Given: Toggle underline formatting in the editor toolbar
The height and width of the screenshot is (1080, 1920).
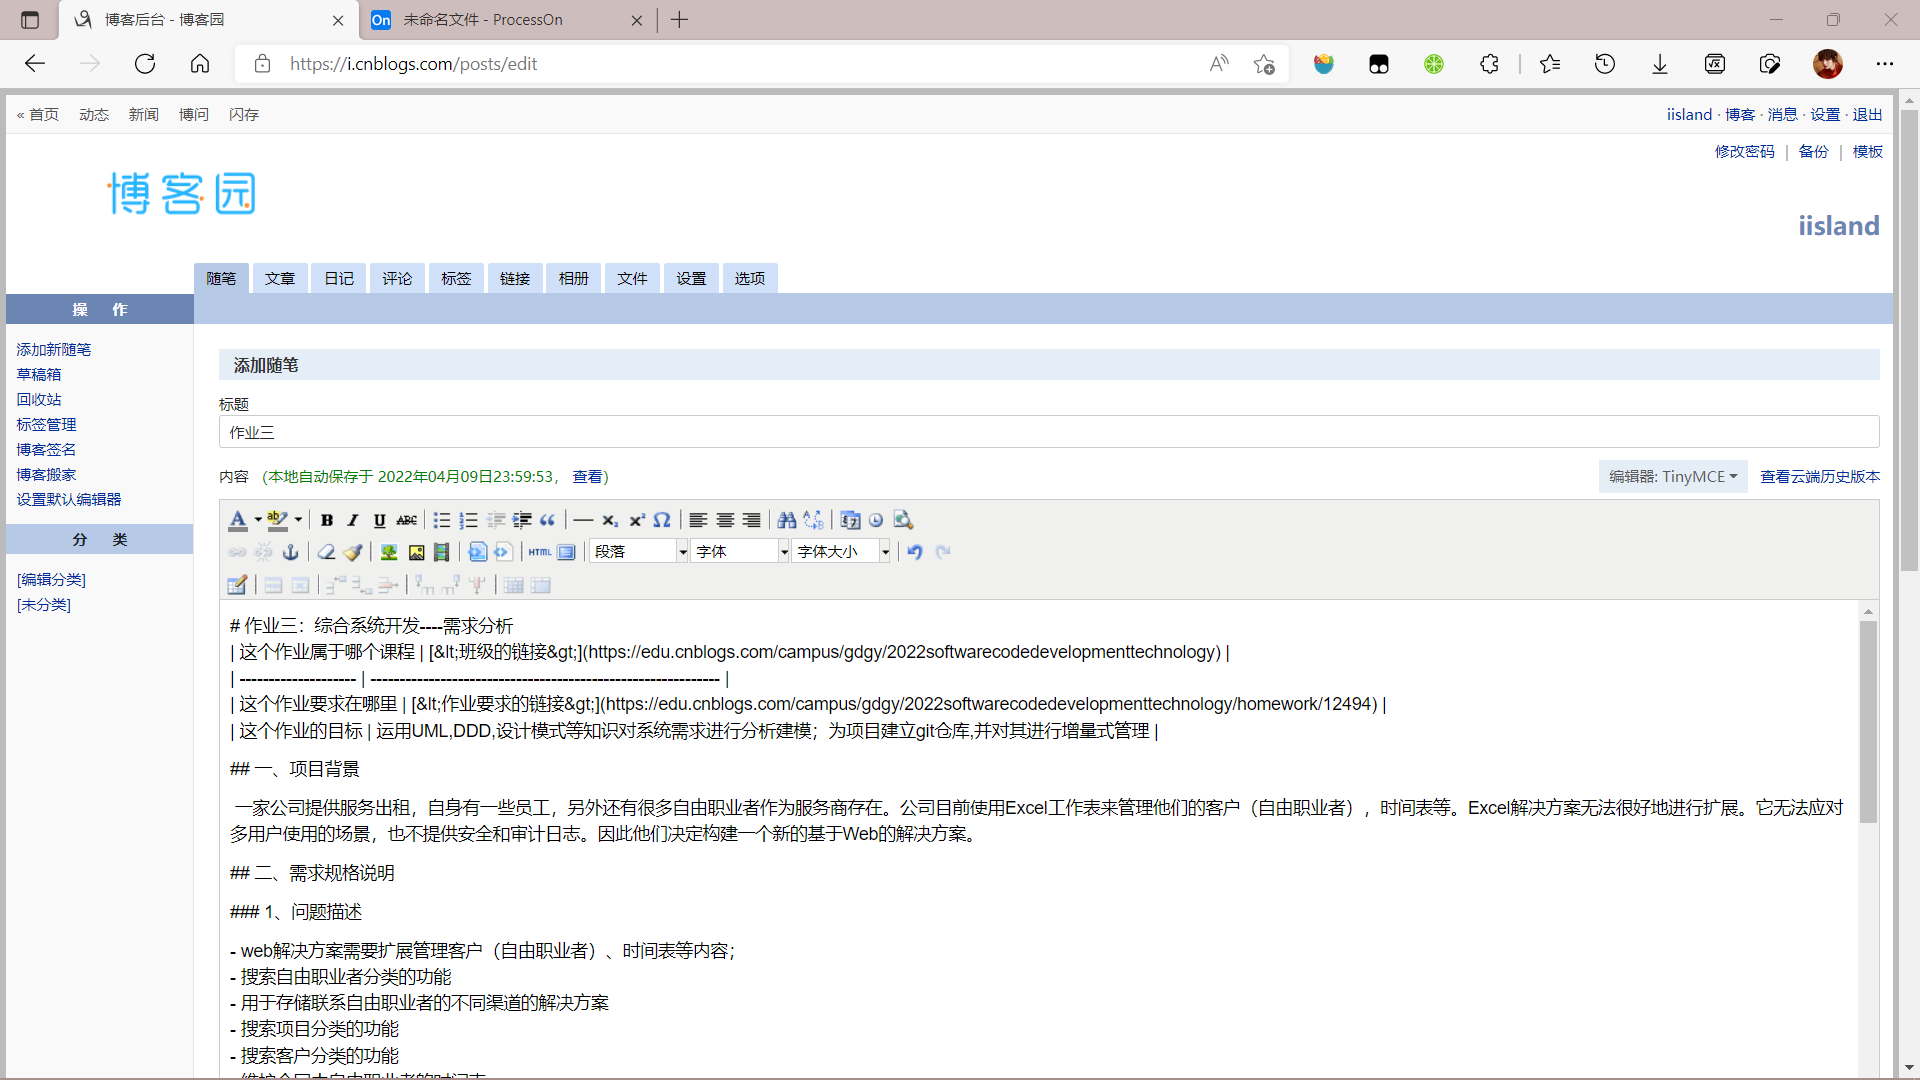Looking at the screenshot, I should pos(379,520).
